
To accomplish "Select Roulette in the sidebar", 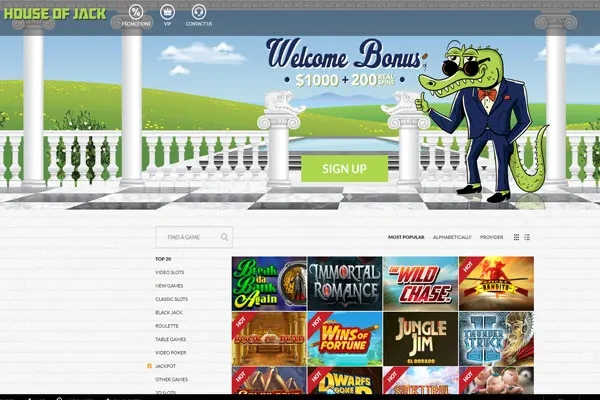I will tap(167, 326).
